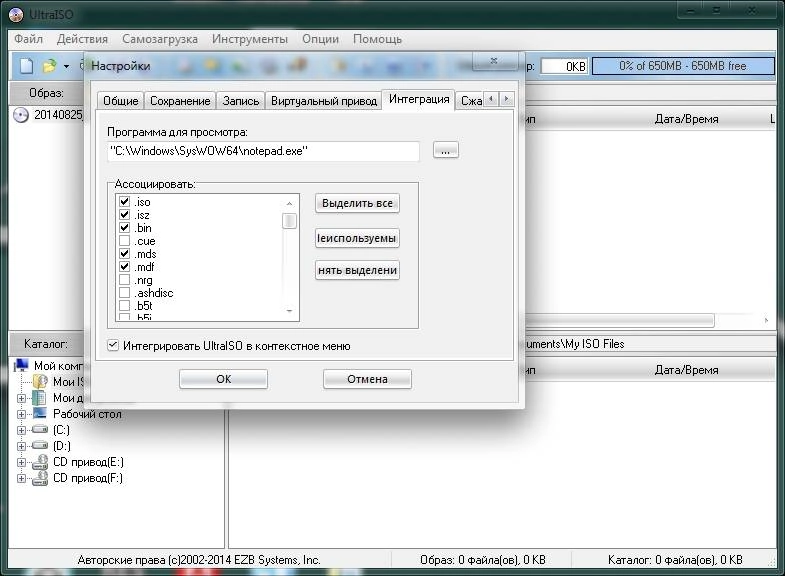785x576 pixels.
Task: Expand the (C:) drive node
Action: 21,430
